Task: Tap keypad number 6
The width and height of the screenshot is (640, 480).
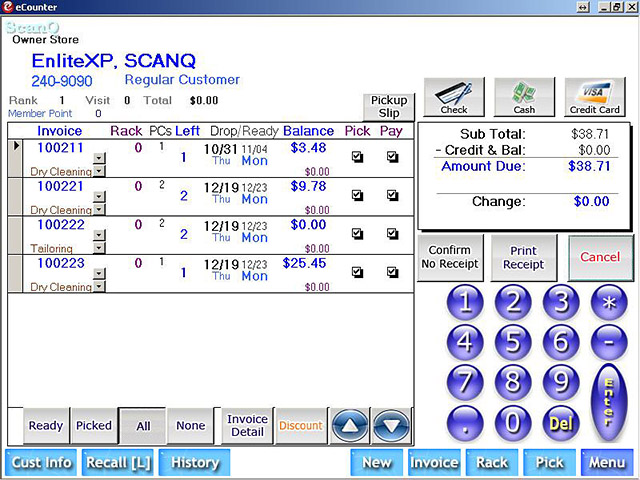Action: coord(561,342)
